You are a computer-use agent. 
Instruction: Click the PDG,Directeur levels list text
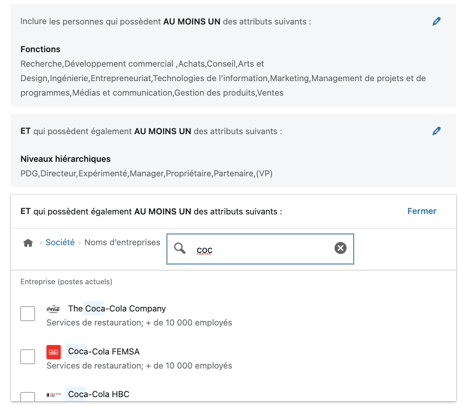click(x=146, y=173)
